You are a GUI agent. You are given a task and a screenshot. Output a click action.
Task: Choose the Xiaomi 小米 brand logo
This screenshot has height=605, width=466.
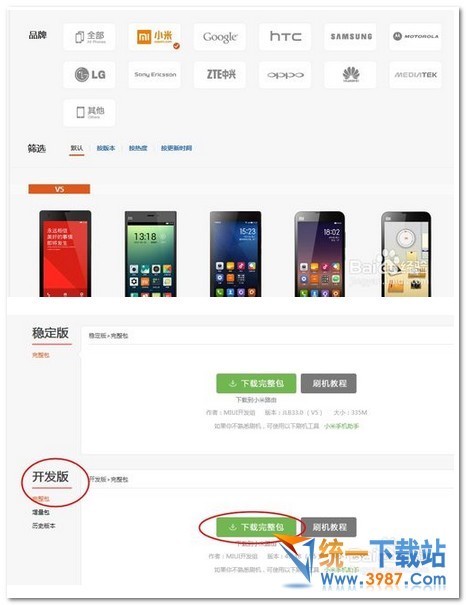(154, 37)
